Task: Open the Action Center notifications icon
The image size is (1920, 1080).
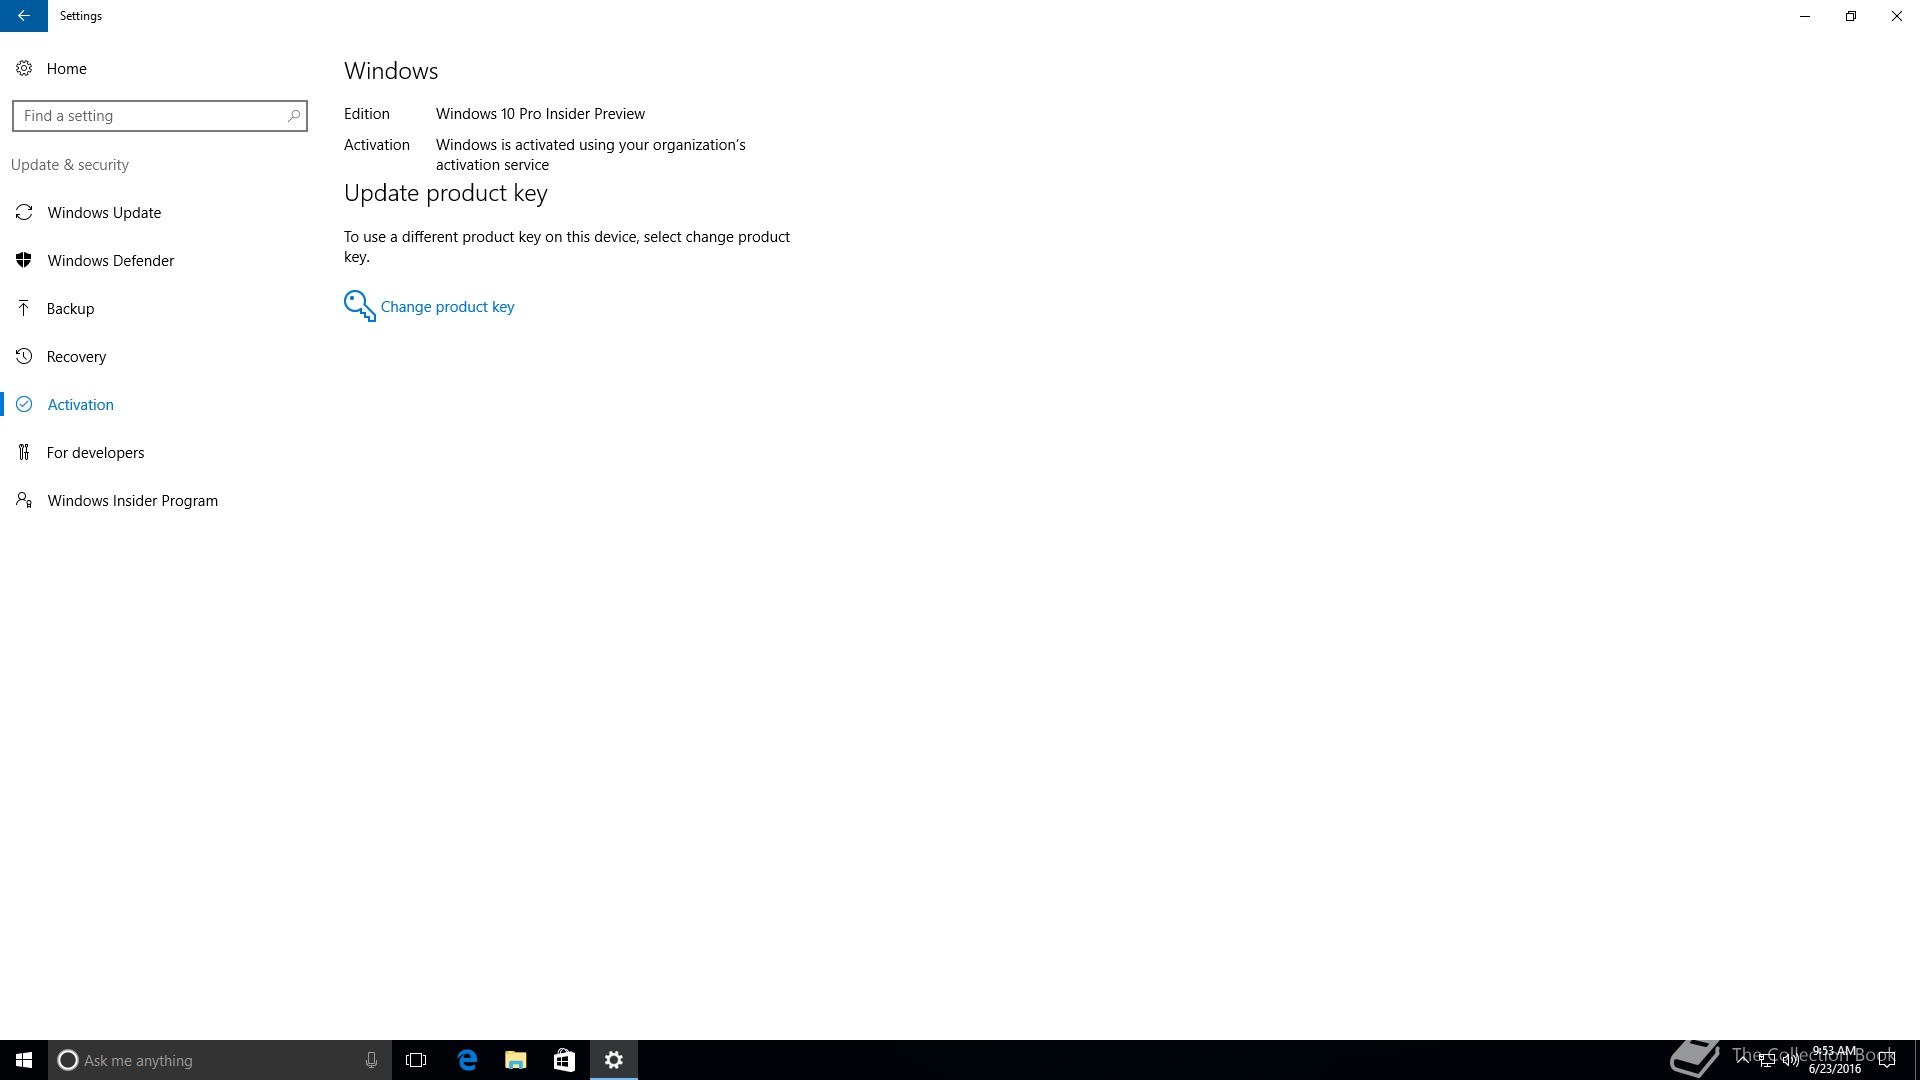Action: click(x=1887, y=1060)
